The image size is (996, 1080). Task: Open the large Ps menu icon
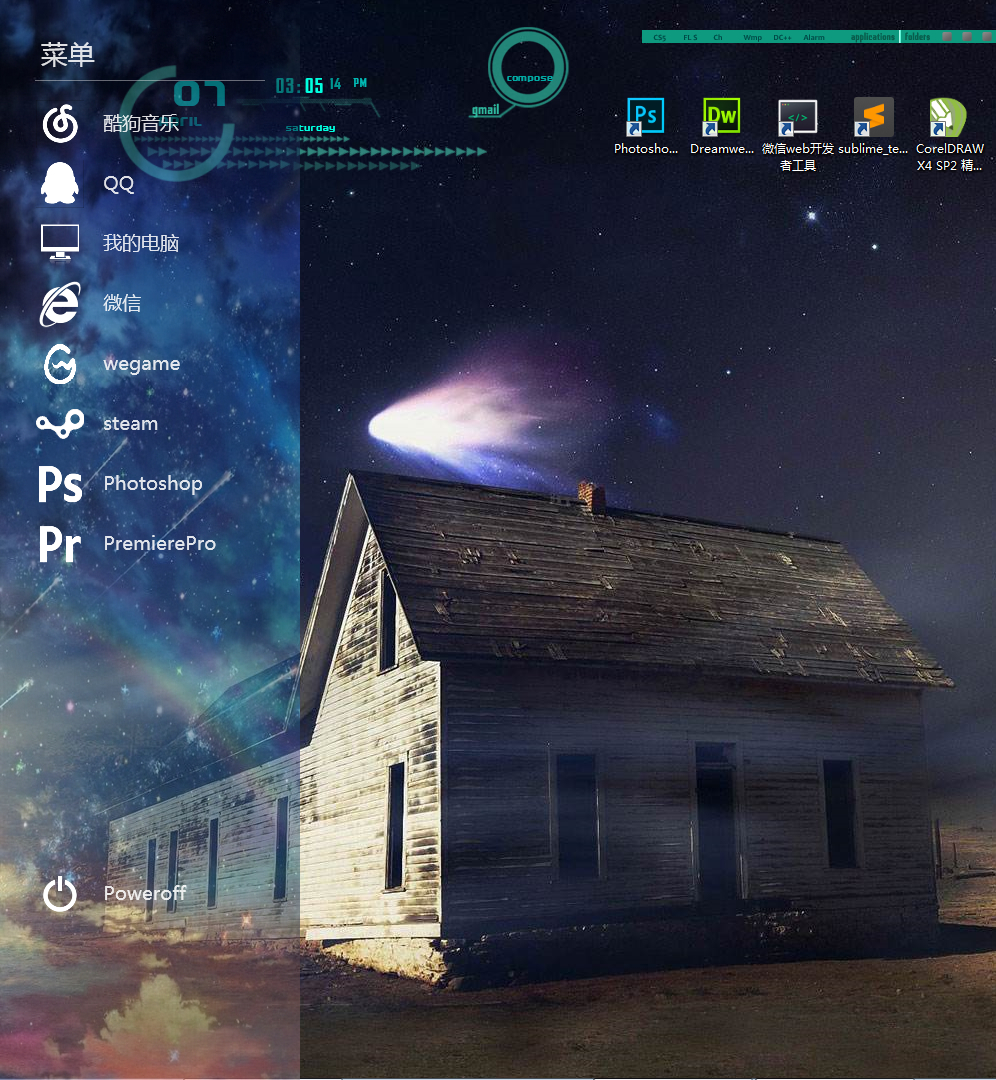[x=60, y=484]
